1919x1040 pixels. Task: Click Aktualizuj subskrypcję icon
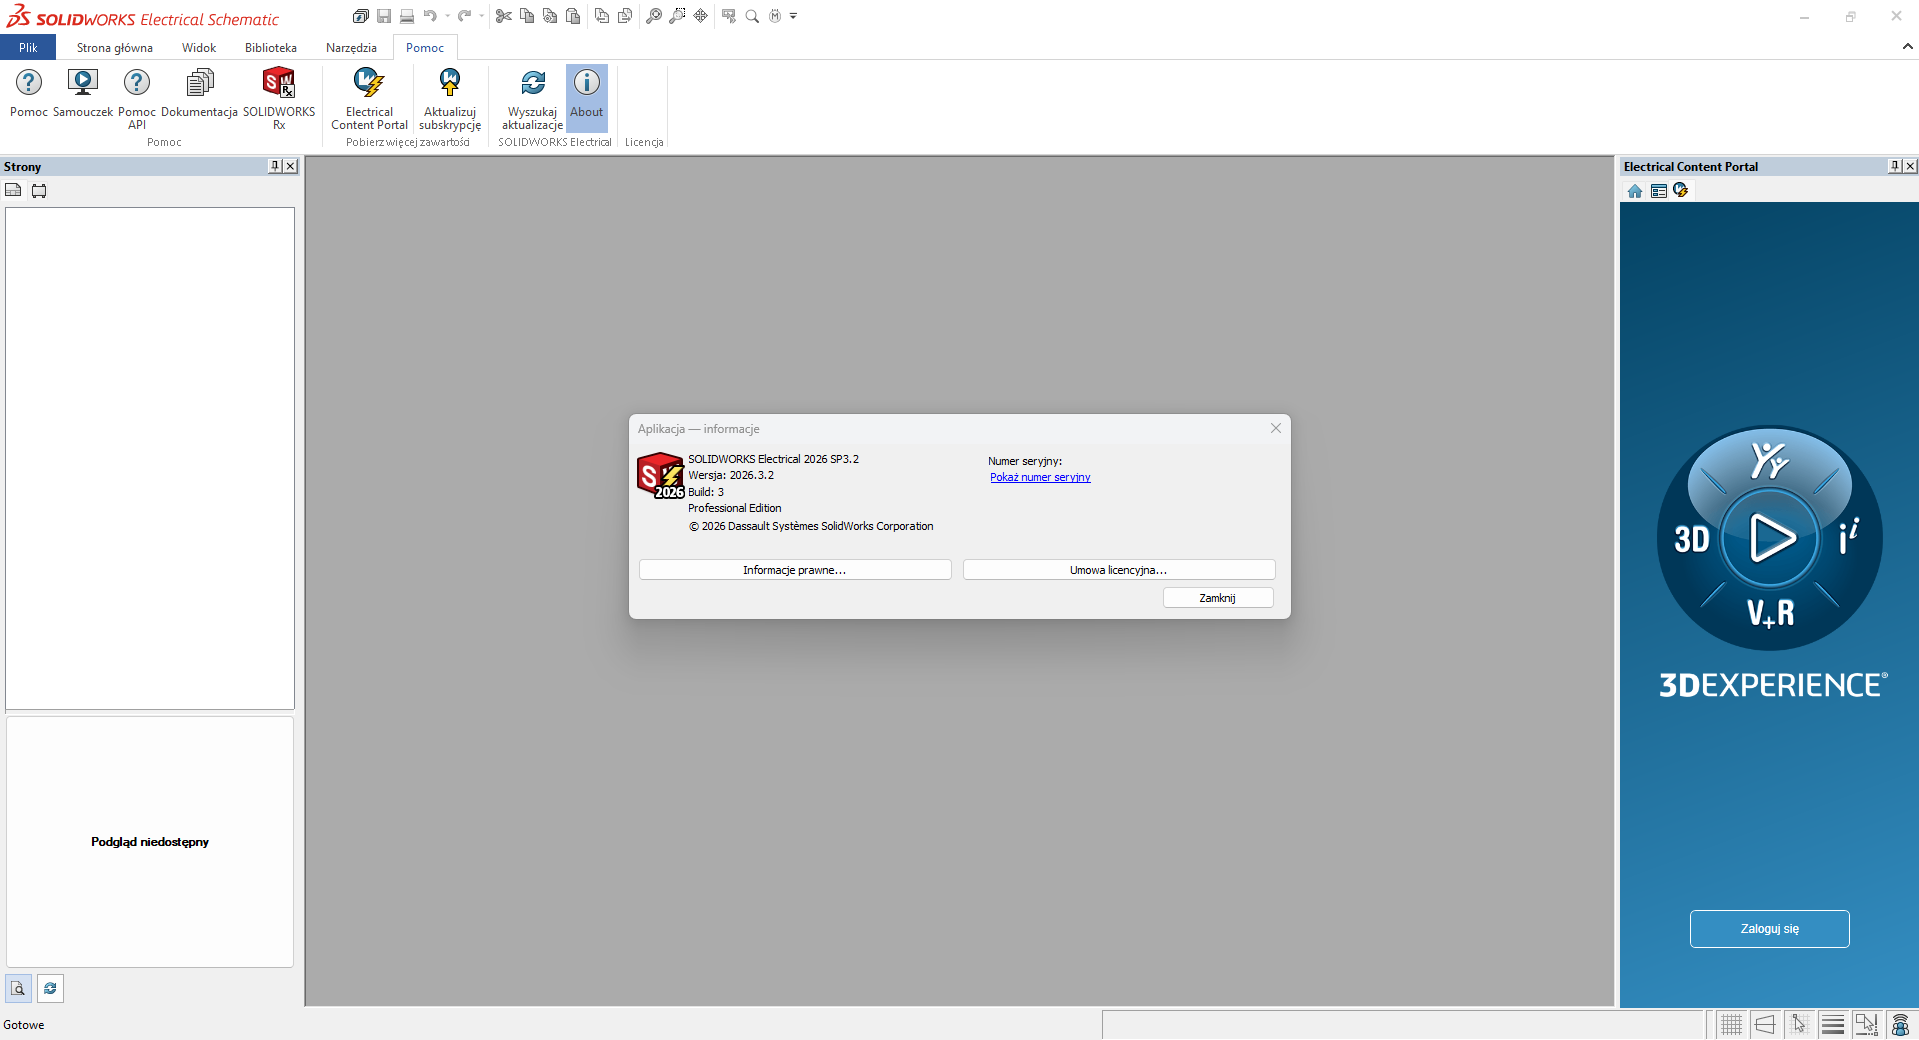(x=450, y=98)
